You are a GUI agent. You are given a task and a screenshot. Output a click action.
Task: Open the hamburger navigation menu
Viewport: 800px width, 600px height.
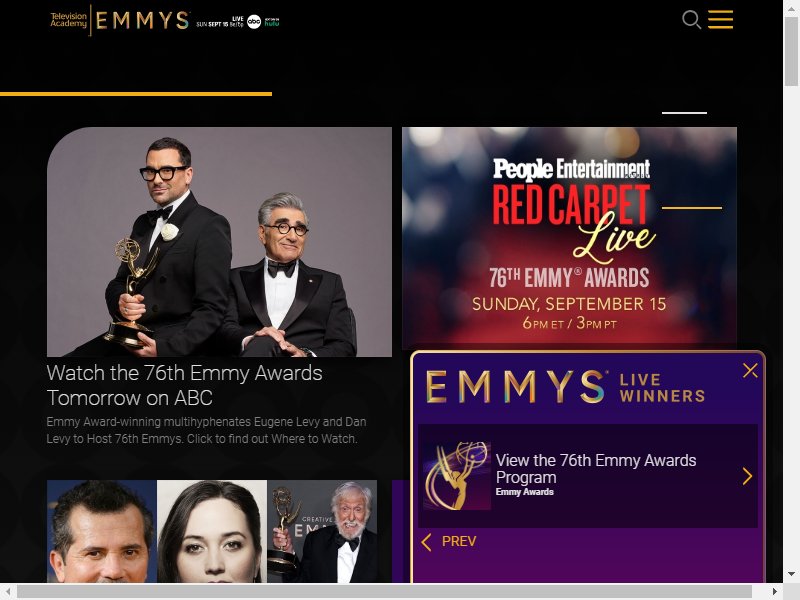coord(720,19)
